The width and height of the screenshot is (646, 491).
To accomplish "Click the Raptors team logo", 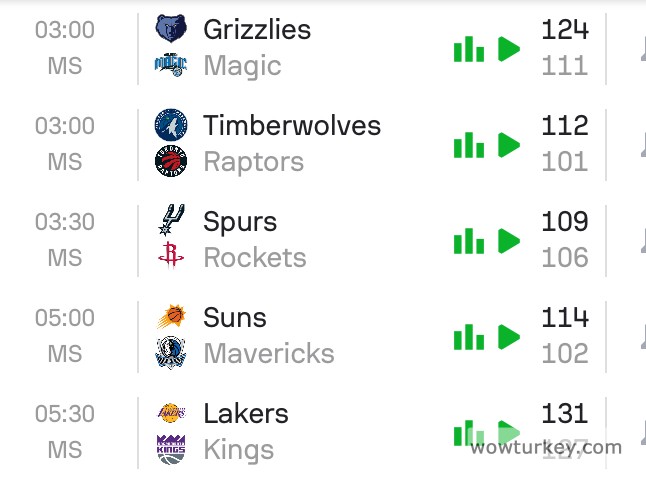I will tap(171, 162).
